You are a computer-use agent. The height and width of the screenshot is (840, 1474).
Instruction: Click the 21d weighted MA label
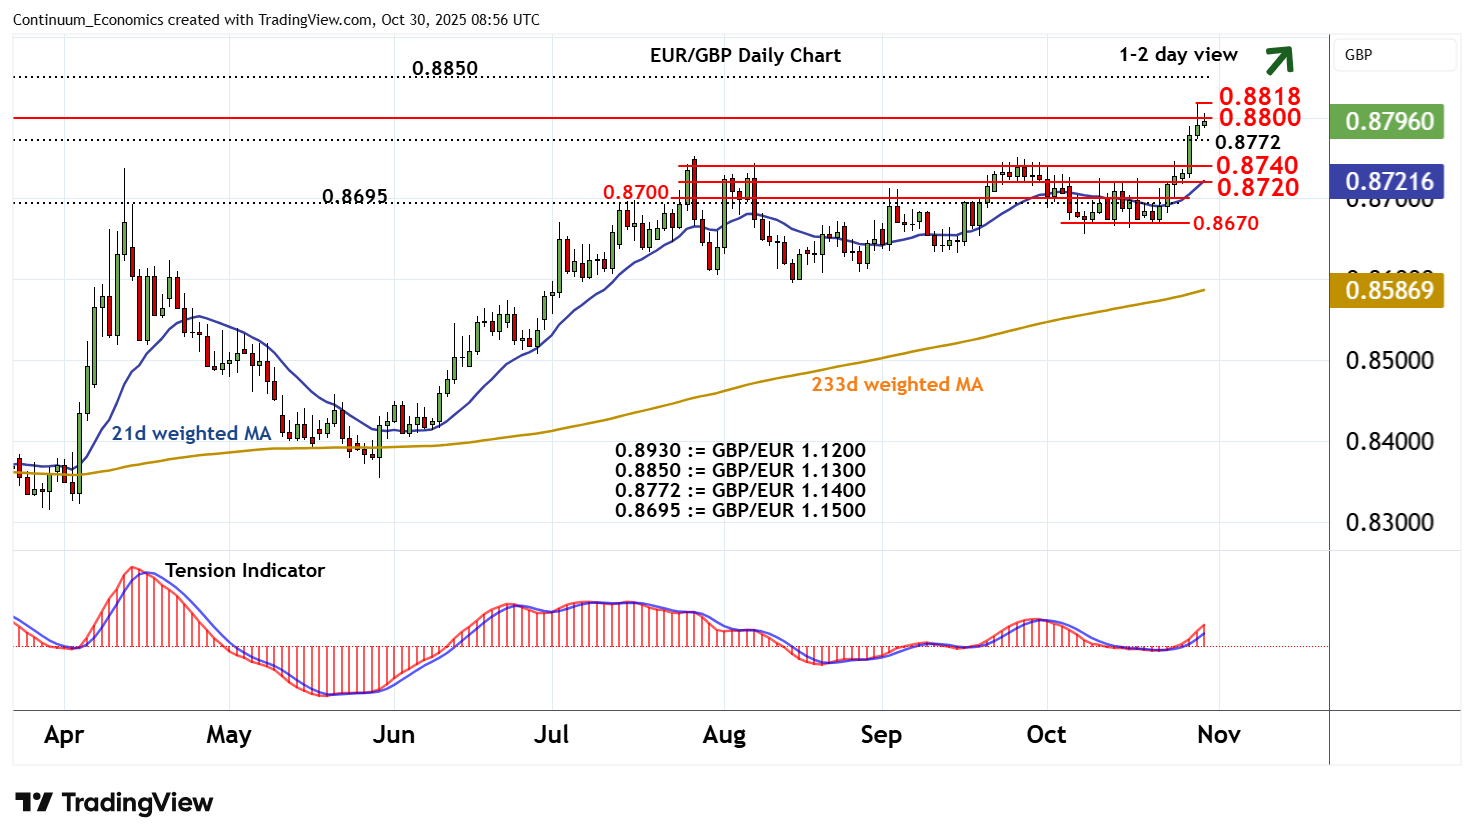pos(191,433)
